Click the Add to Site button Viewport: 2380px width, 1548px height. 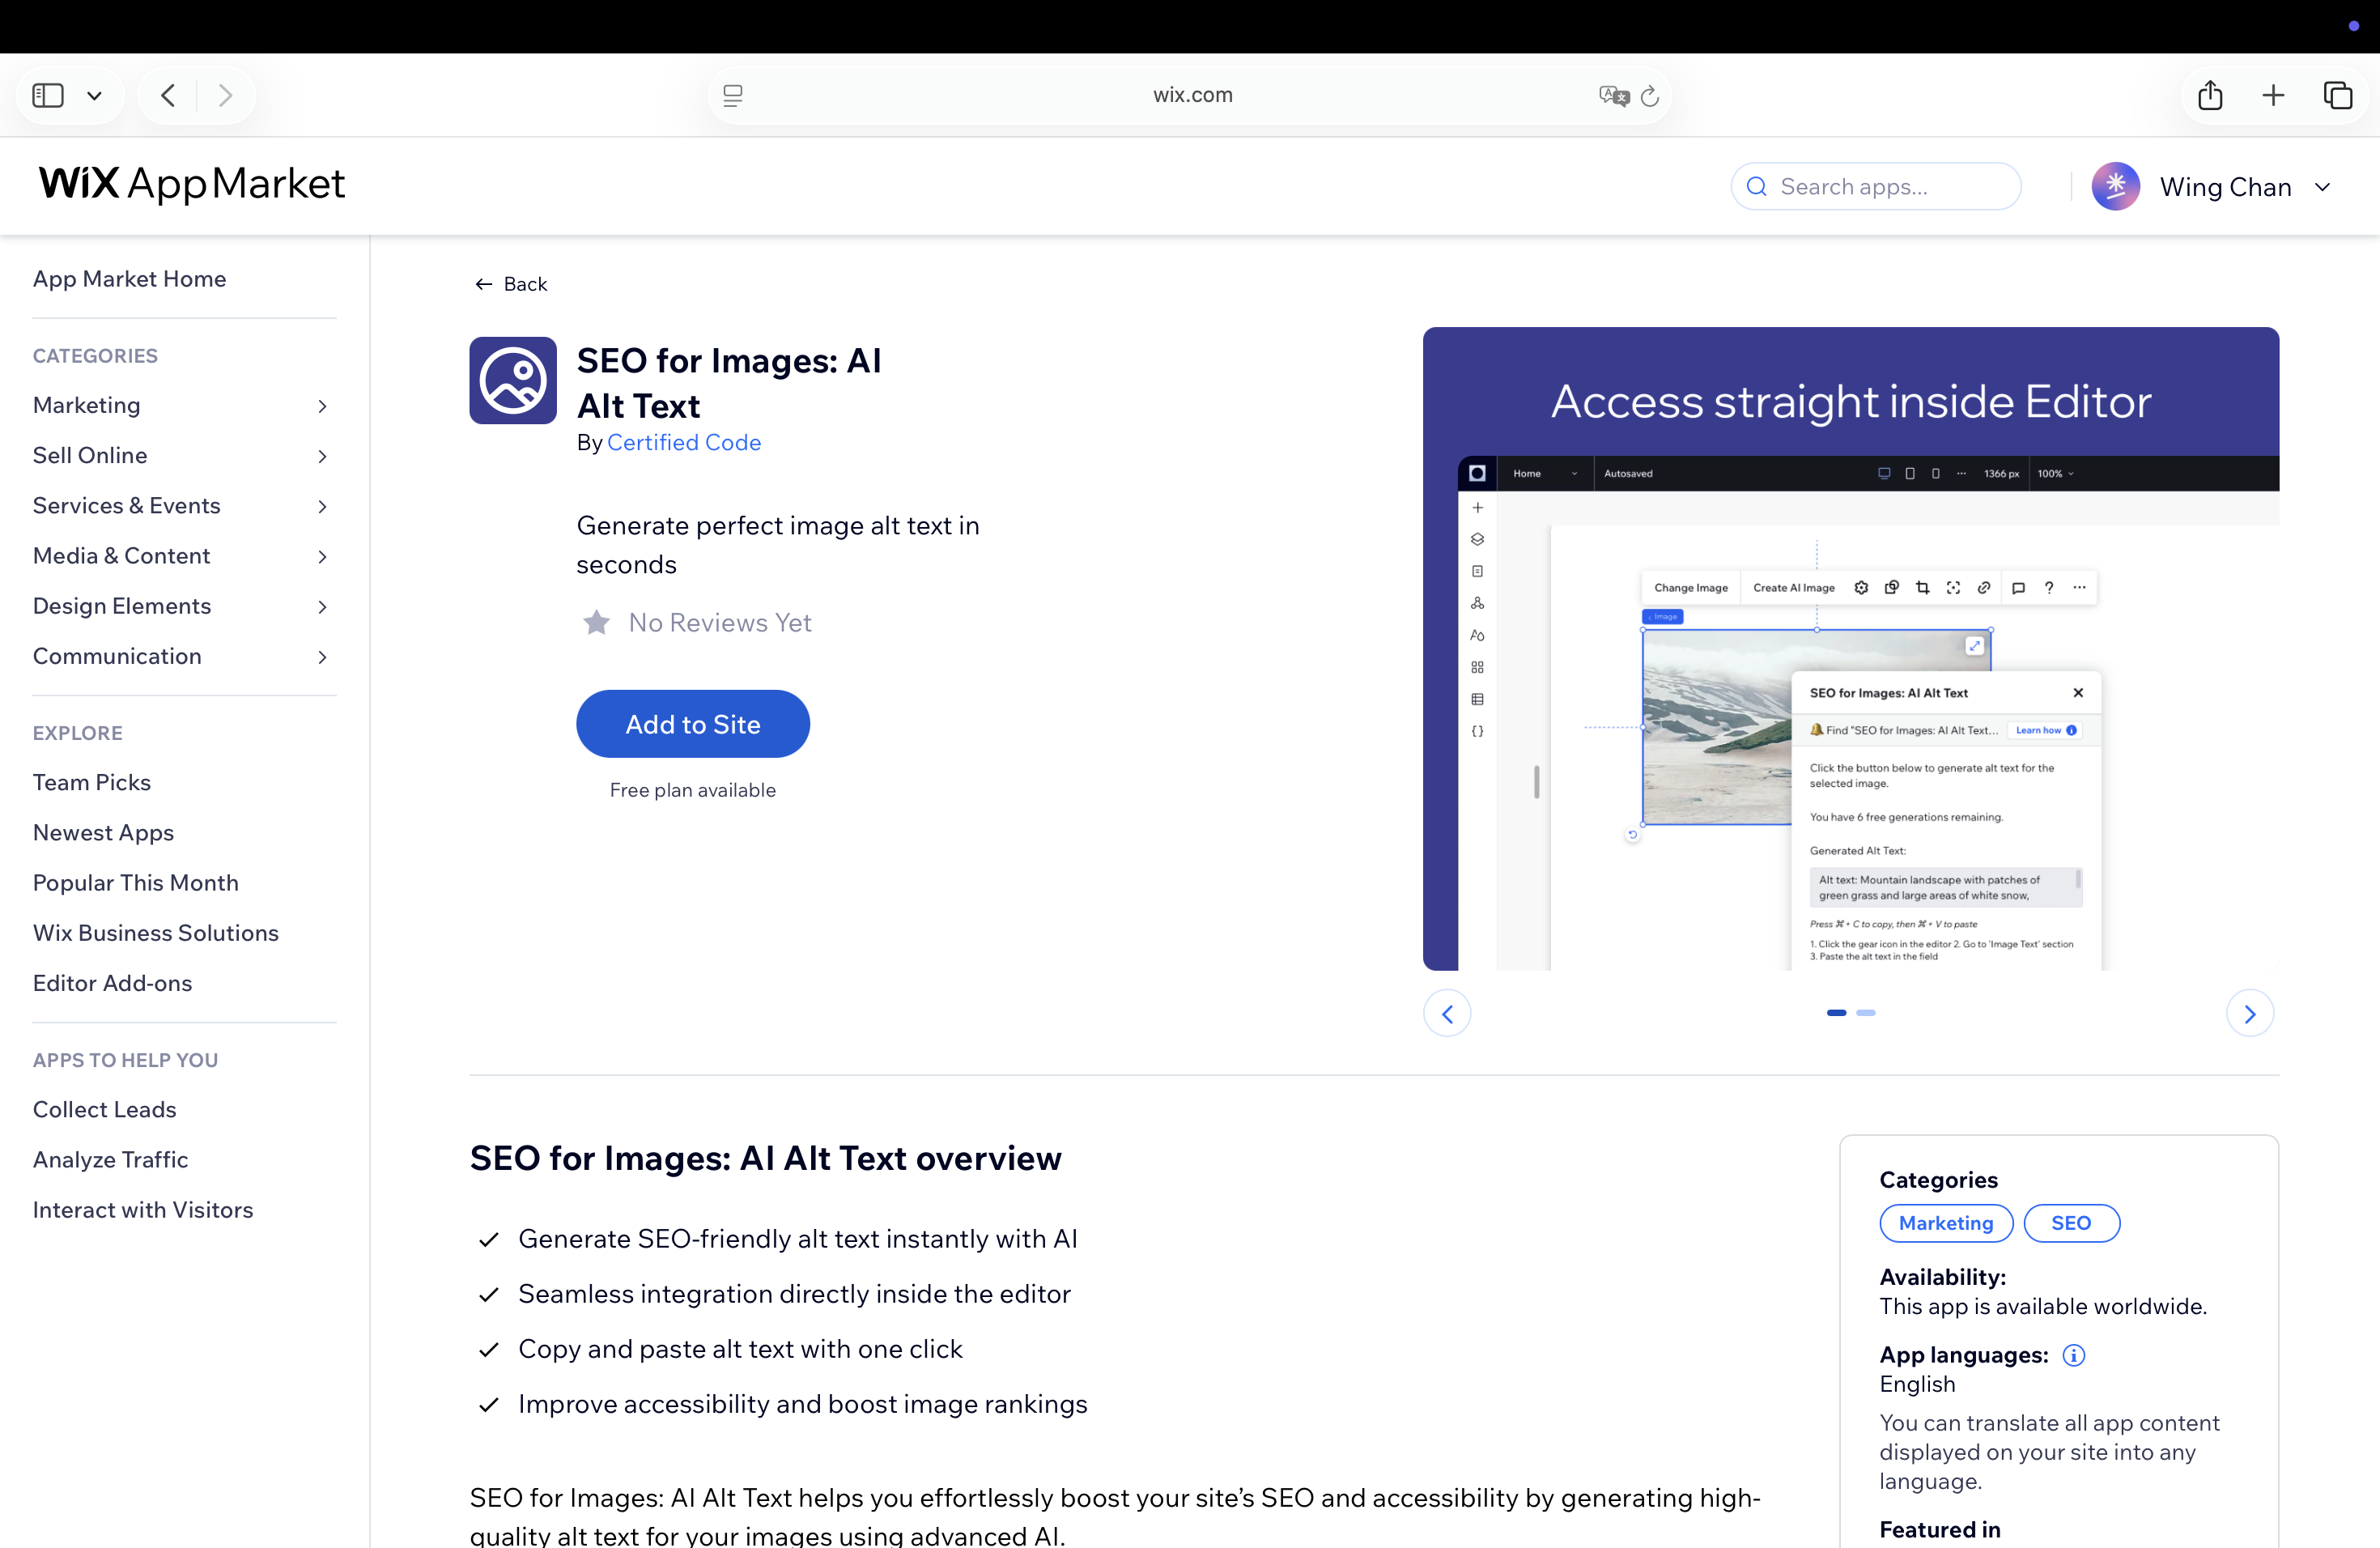(x=693, y=724)
